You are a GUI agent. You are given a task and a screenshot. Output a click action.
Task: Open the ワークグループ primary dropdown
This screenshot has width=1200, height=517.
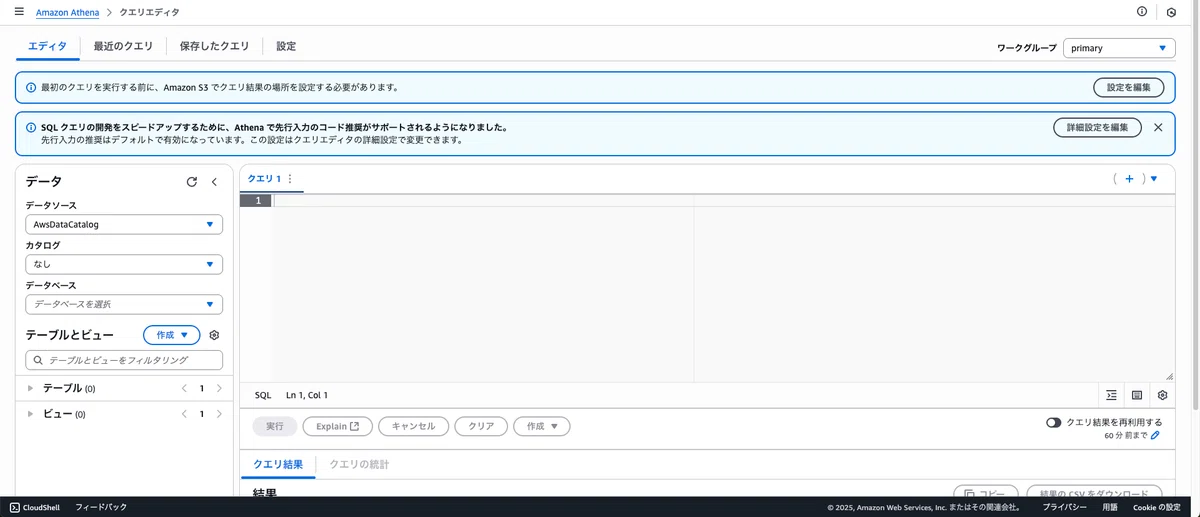click(x=1119, y=48)
